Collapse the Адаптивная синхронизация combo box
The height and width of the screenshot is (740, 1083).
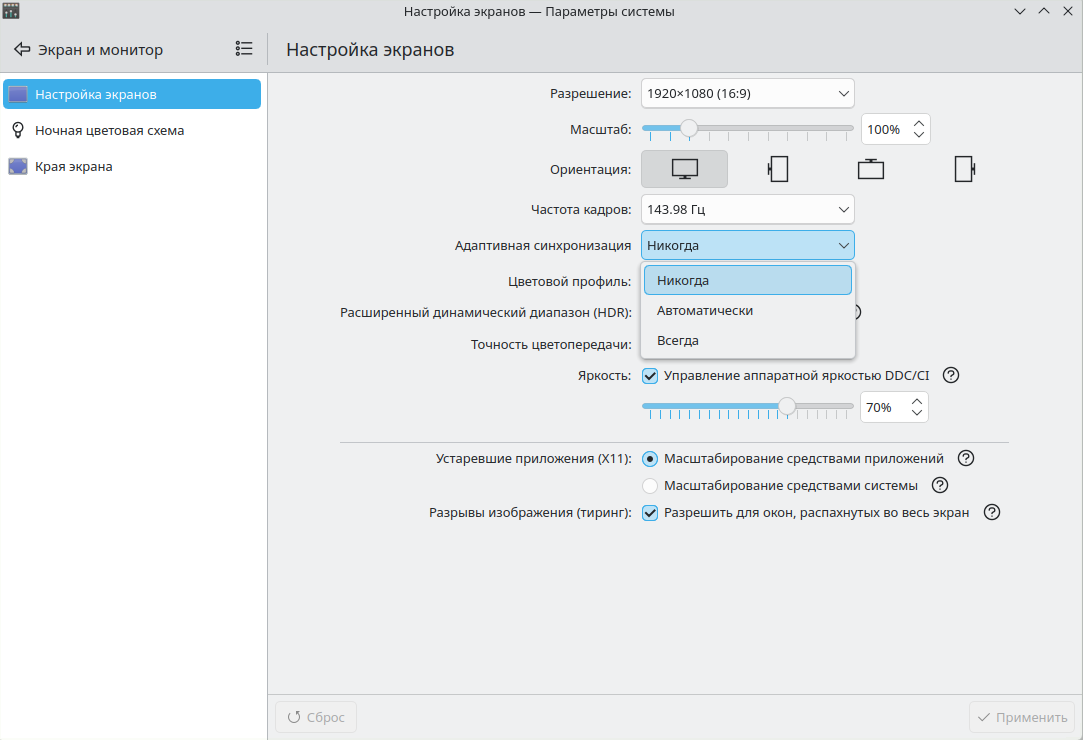(747, 245)
